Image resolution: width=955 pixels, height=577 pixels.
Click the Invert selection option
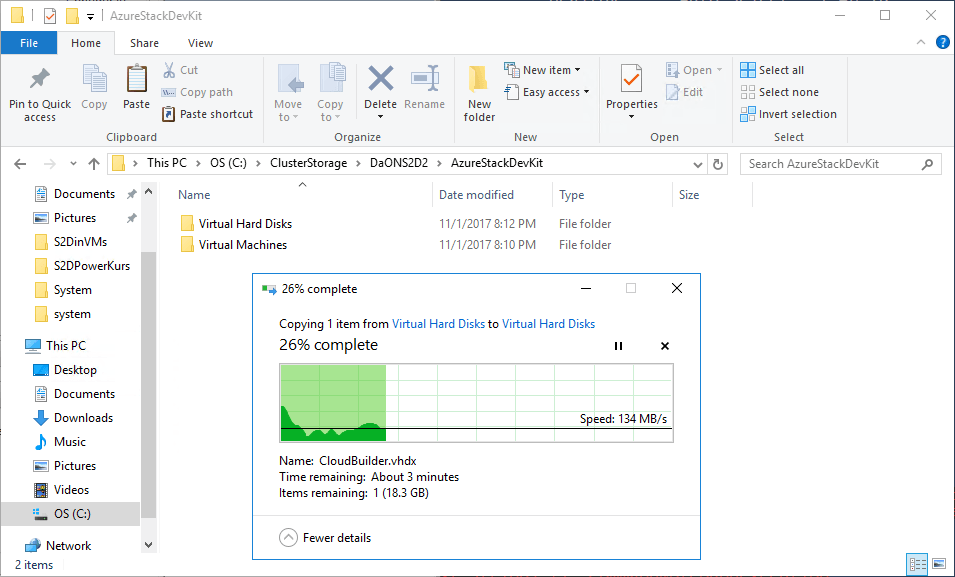[788, 114]
